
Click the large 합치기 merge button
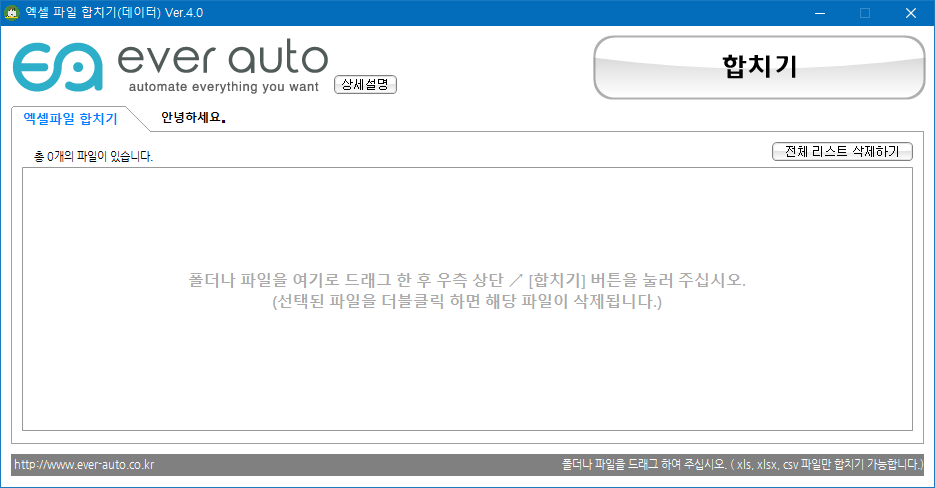tap(759, 67)
